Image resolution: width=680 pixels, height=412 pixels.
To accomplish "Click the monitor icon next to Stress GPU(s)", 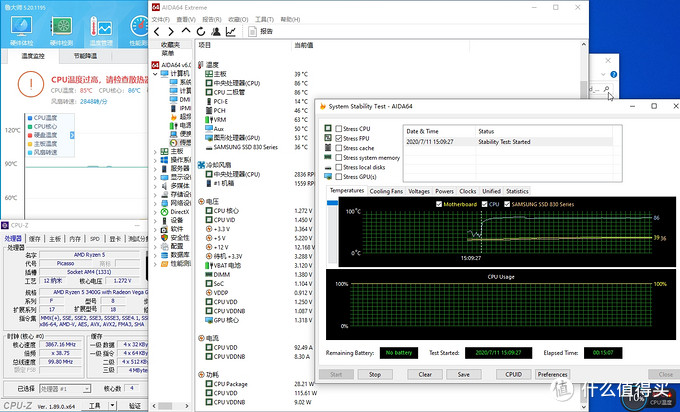I will (328, 177).
